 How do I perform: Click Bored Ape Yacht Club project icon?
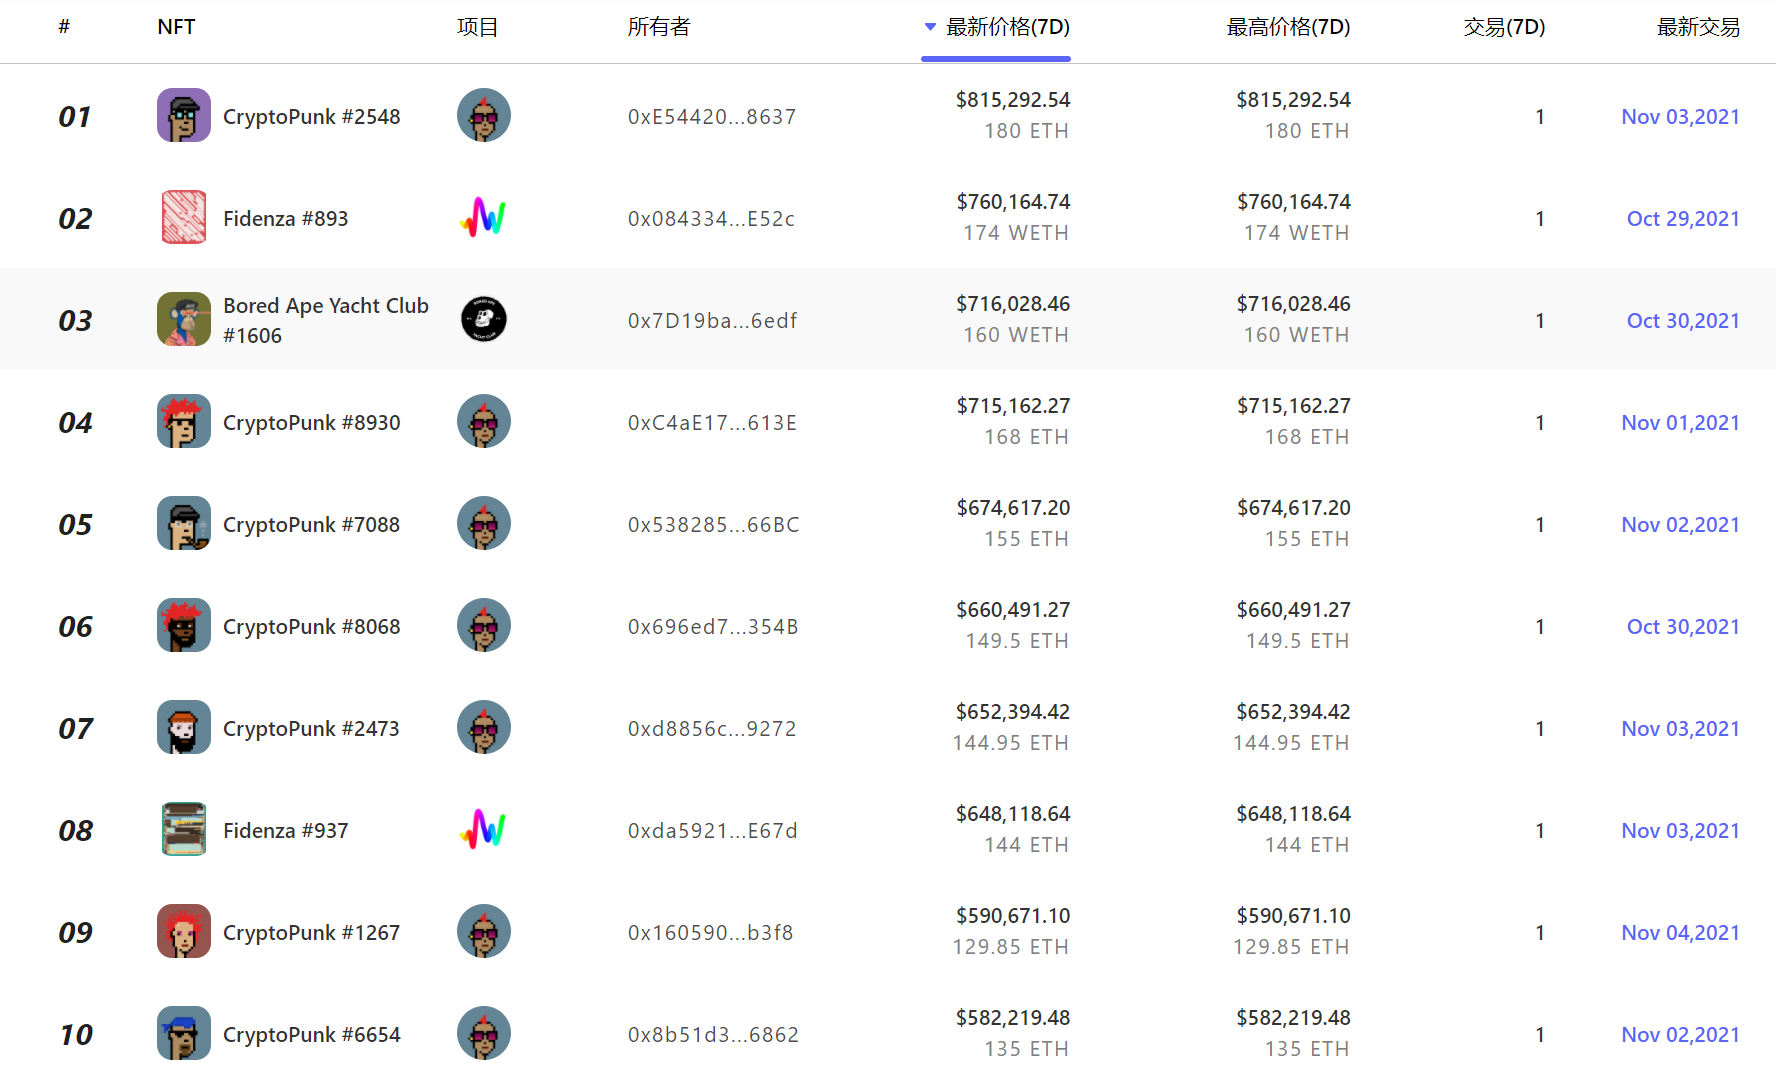click(483, 320)
